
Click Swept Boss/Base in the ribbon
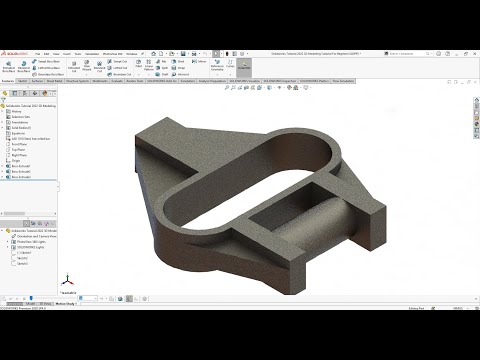(x=46, y=61)
